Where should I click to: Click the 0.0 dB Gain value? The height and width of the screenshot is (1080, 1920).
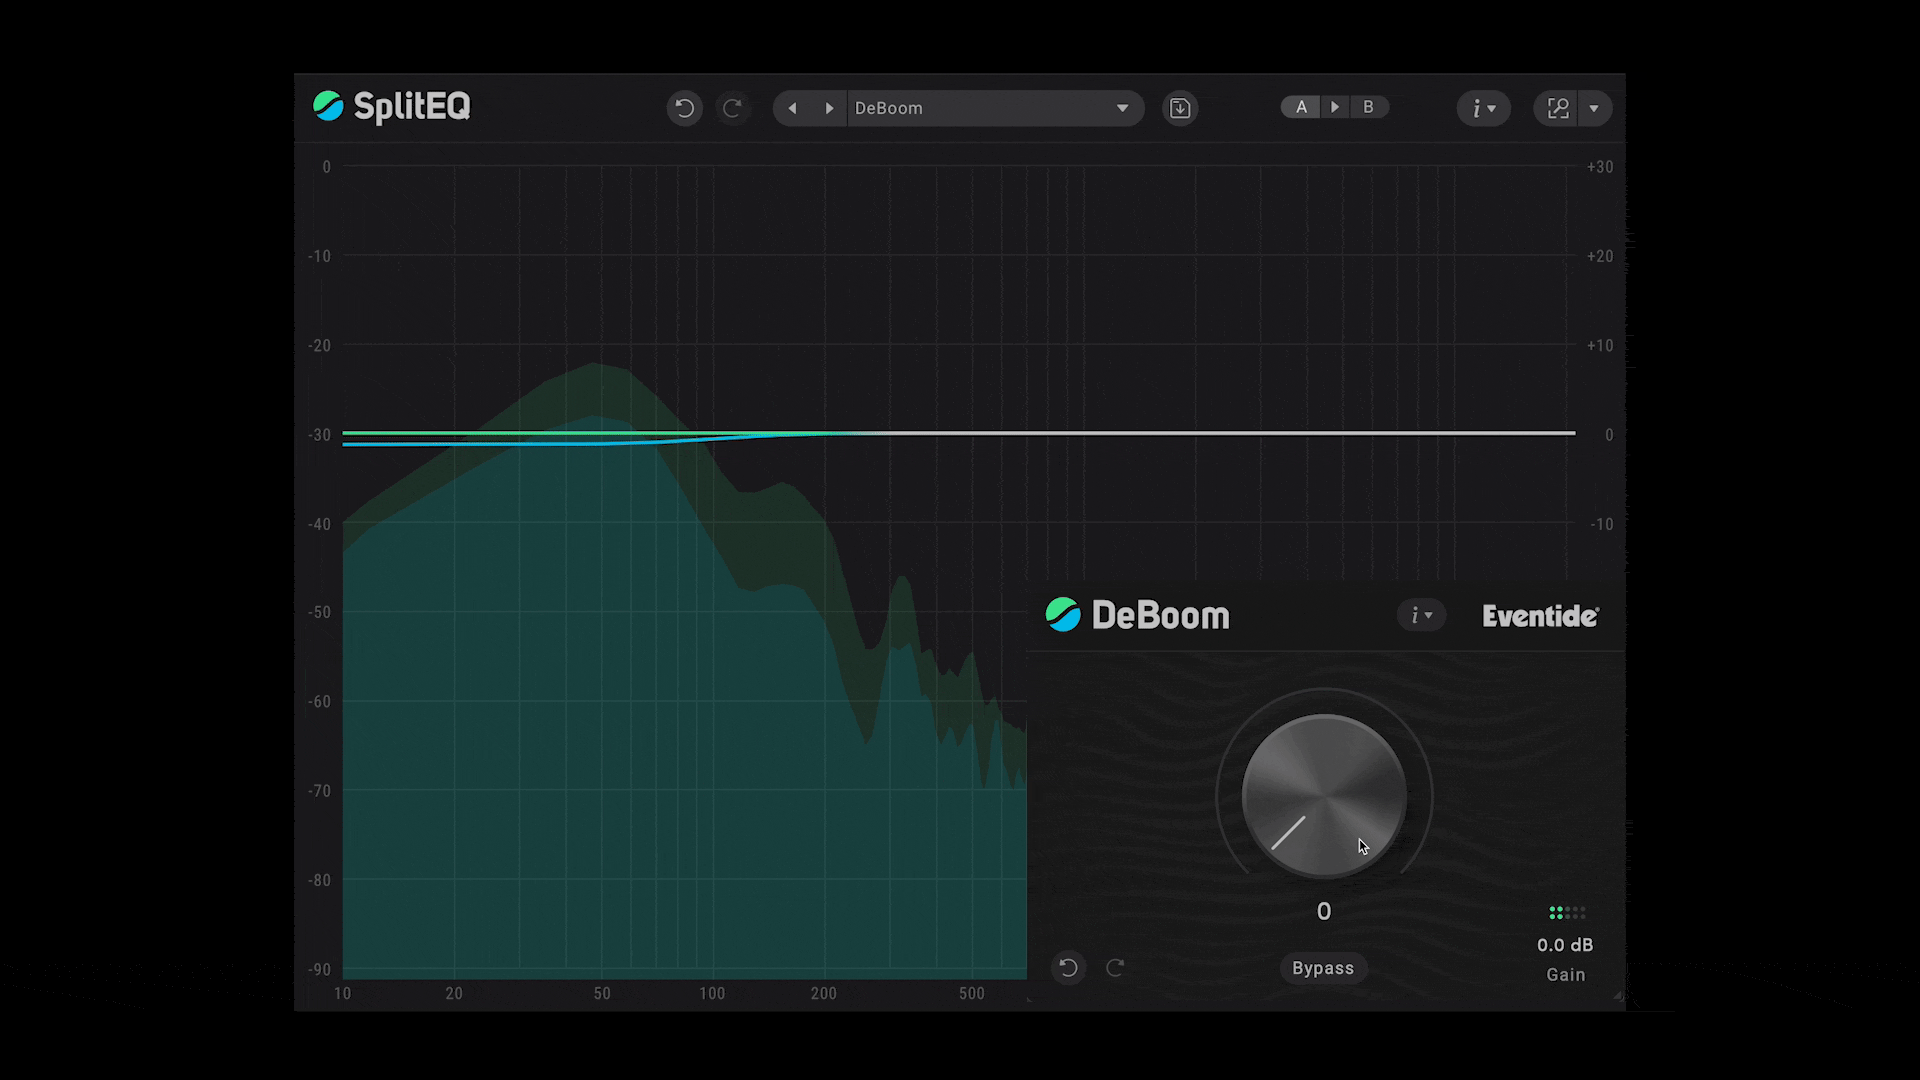(1565, 945)
